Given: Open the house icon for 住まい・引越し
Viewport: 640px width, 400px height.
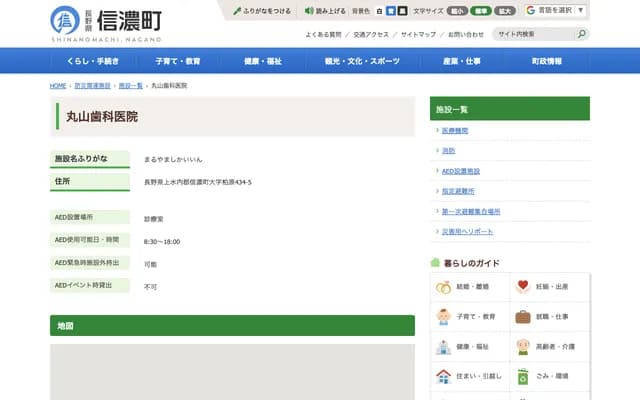Looking at the screenshot, I should (x=443, y=377).
